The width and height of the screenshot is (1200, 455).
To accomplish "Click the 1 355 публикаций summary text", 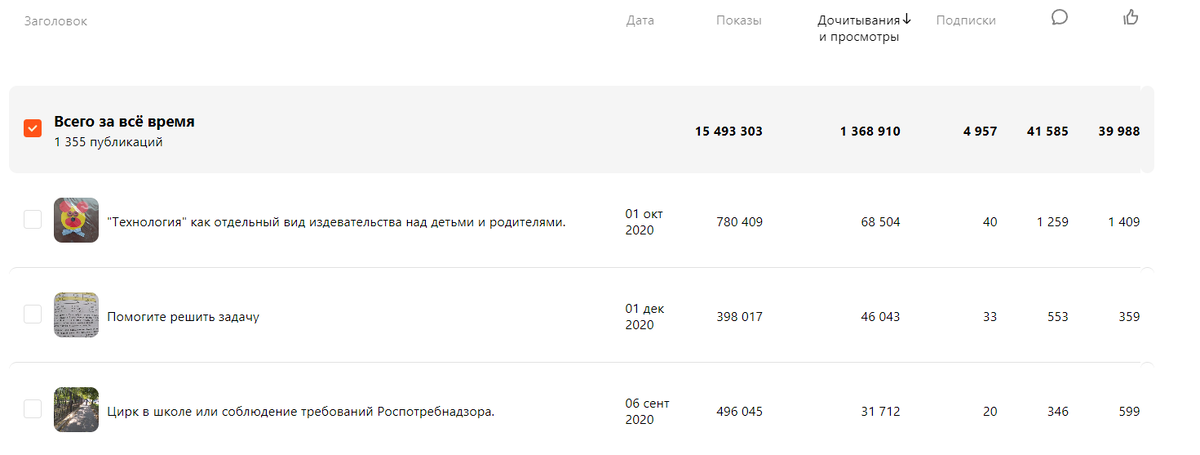I will (108, 142).
